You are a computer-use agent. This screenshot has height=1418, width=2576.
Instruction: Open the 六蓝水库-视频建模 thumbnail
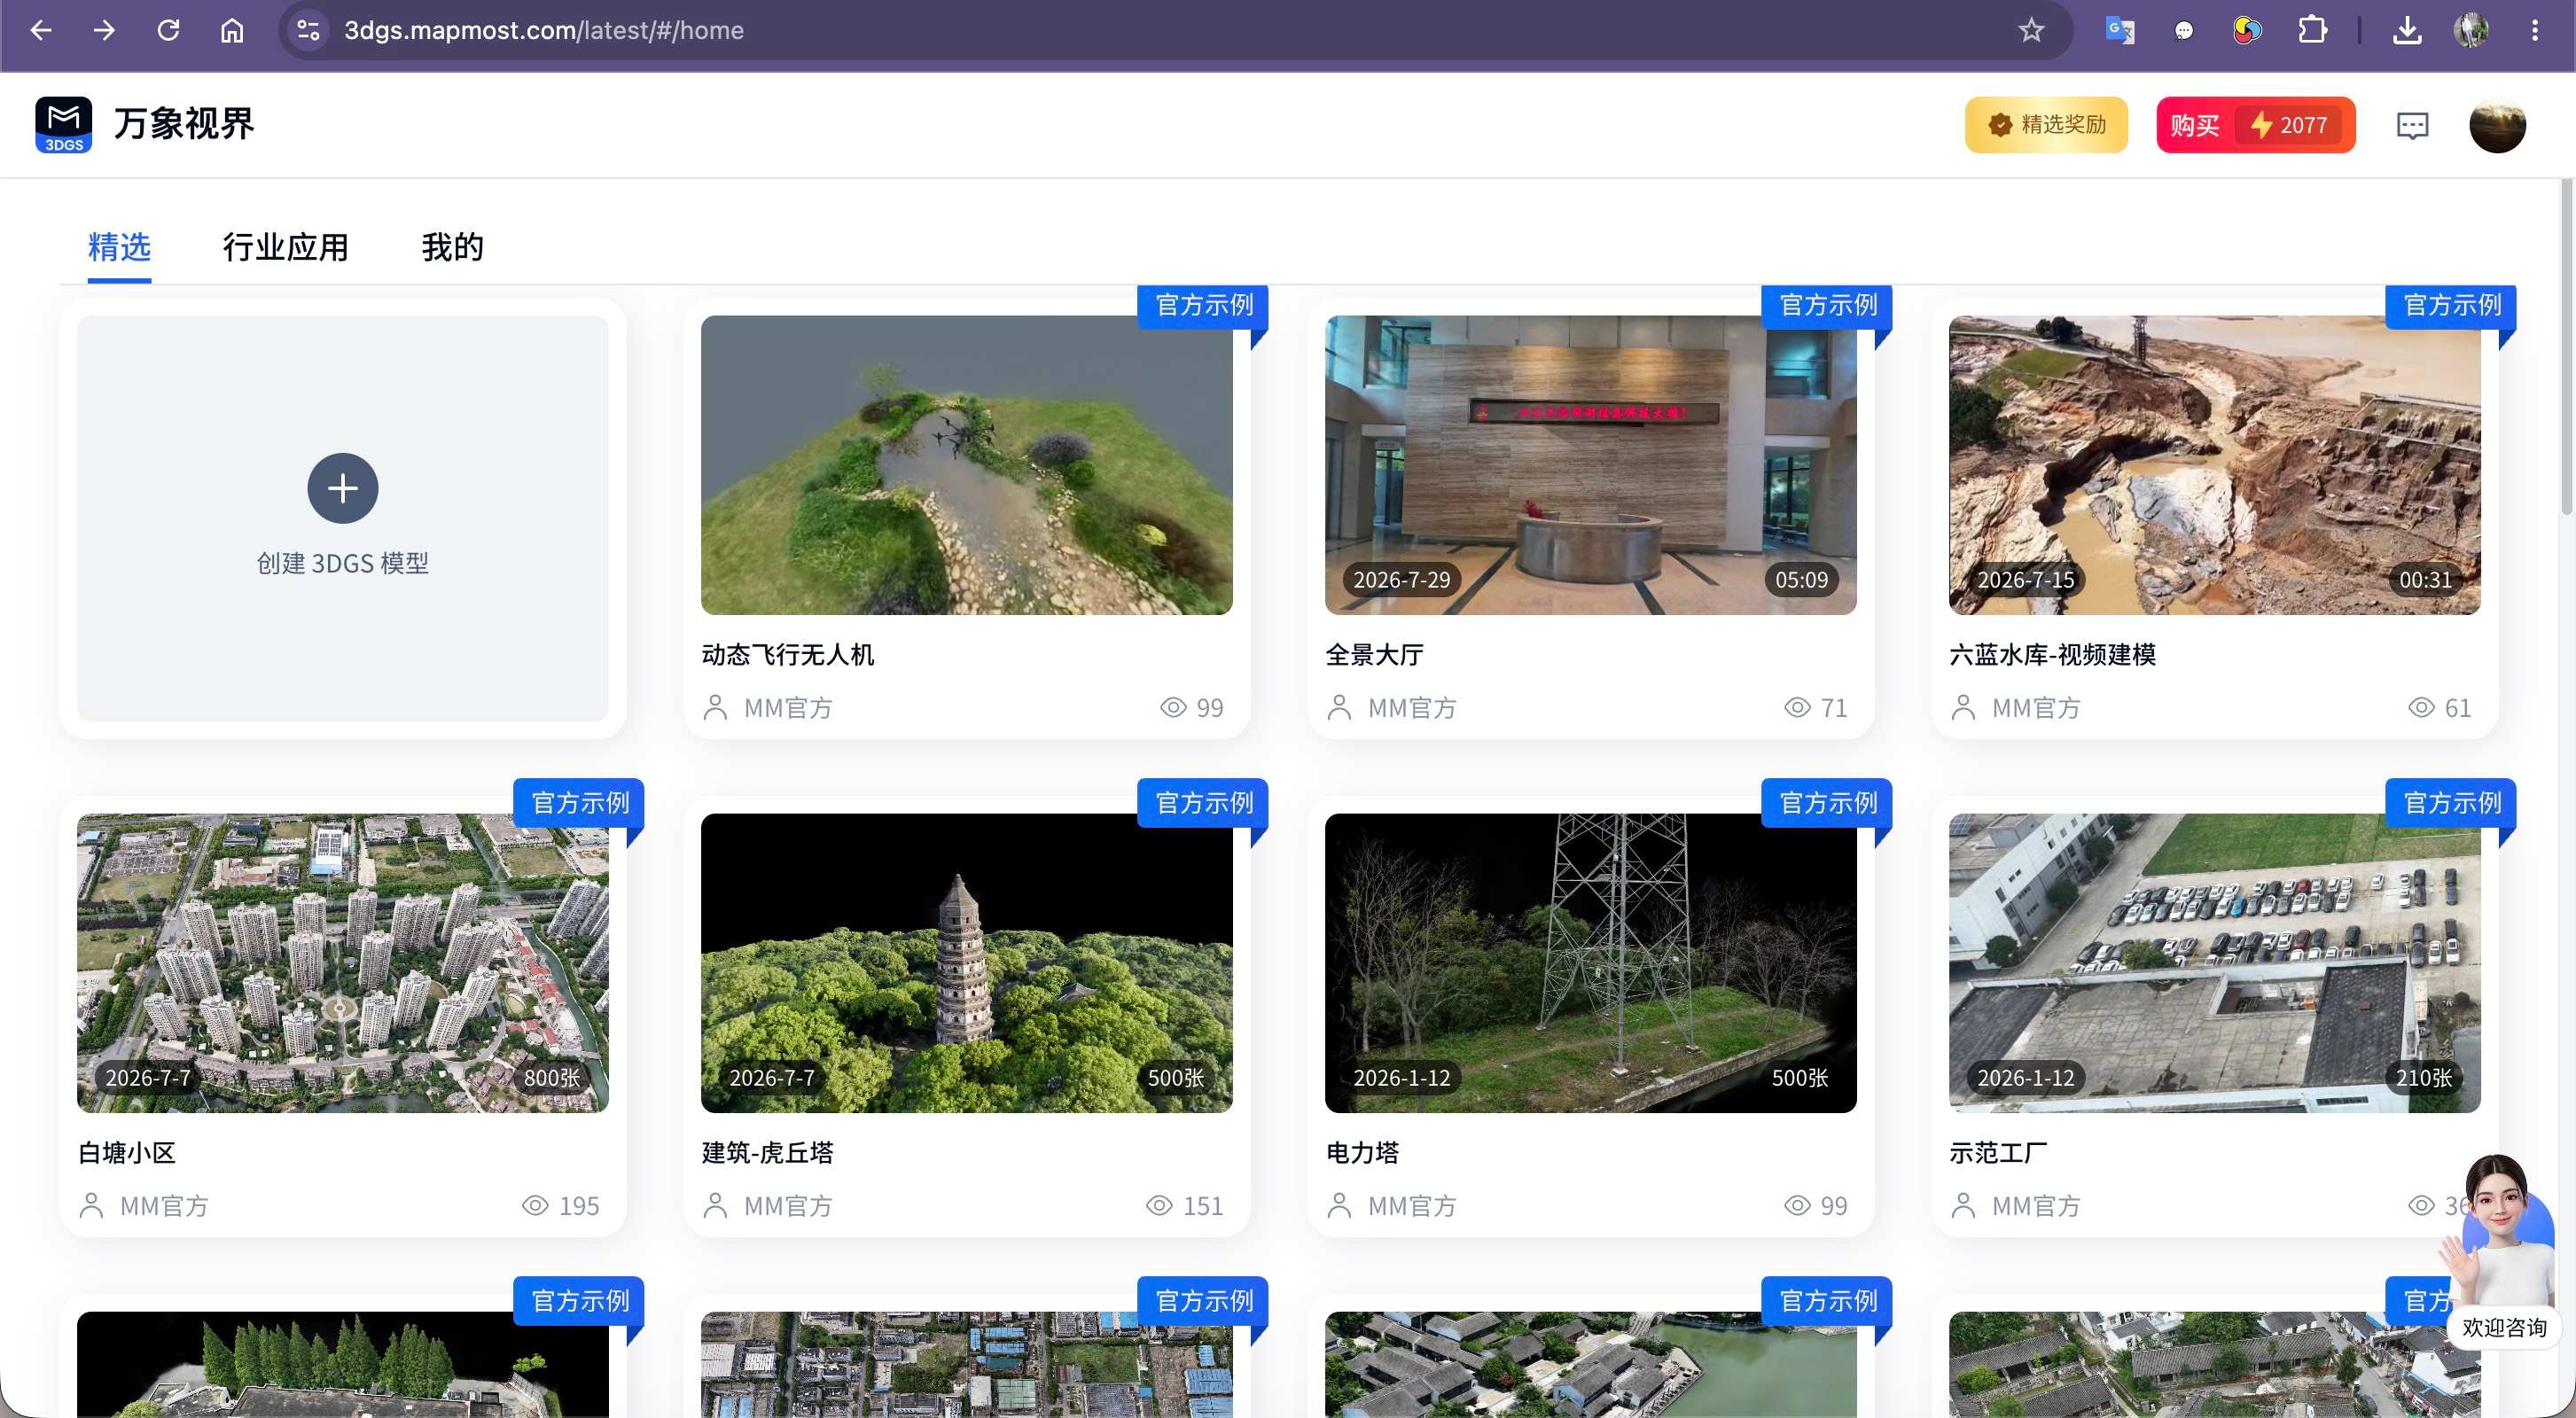pos(2215,465)
